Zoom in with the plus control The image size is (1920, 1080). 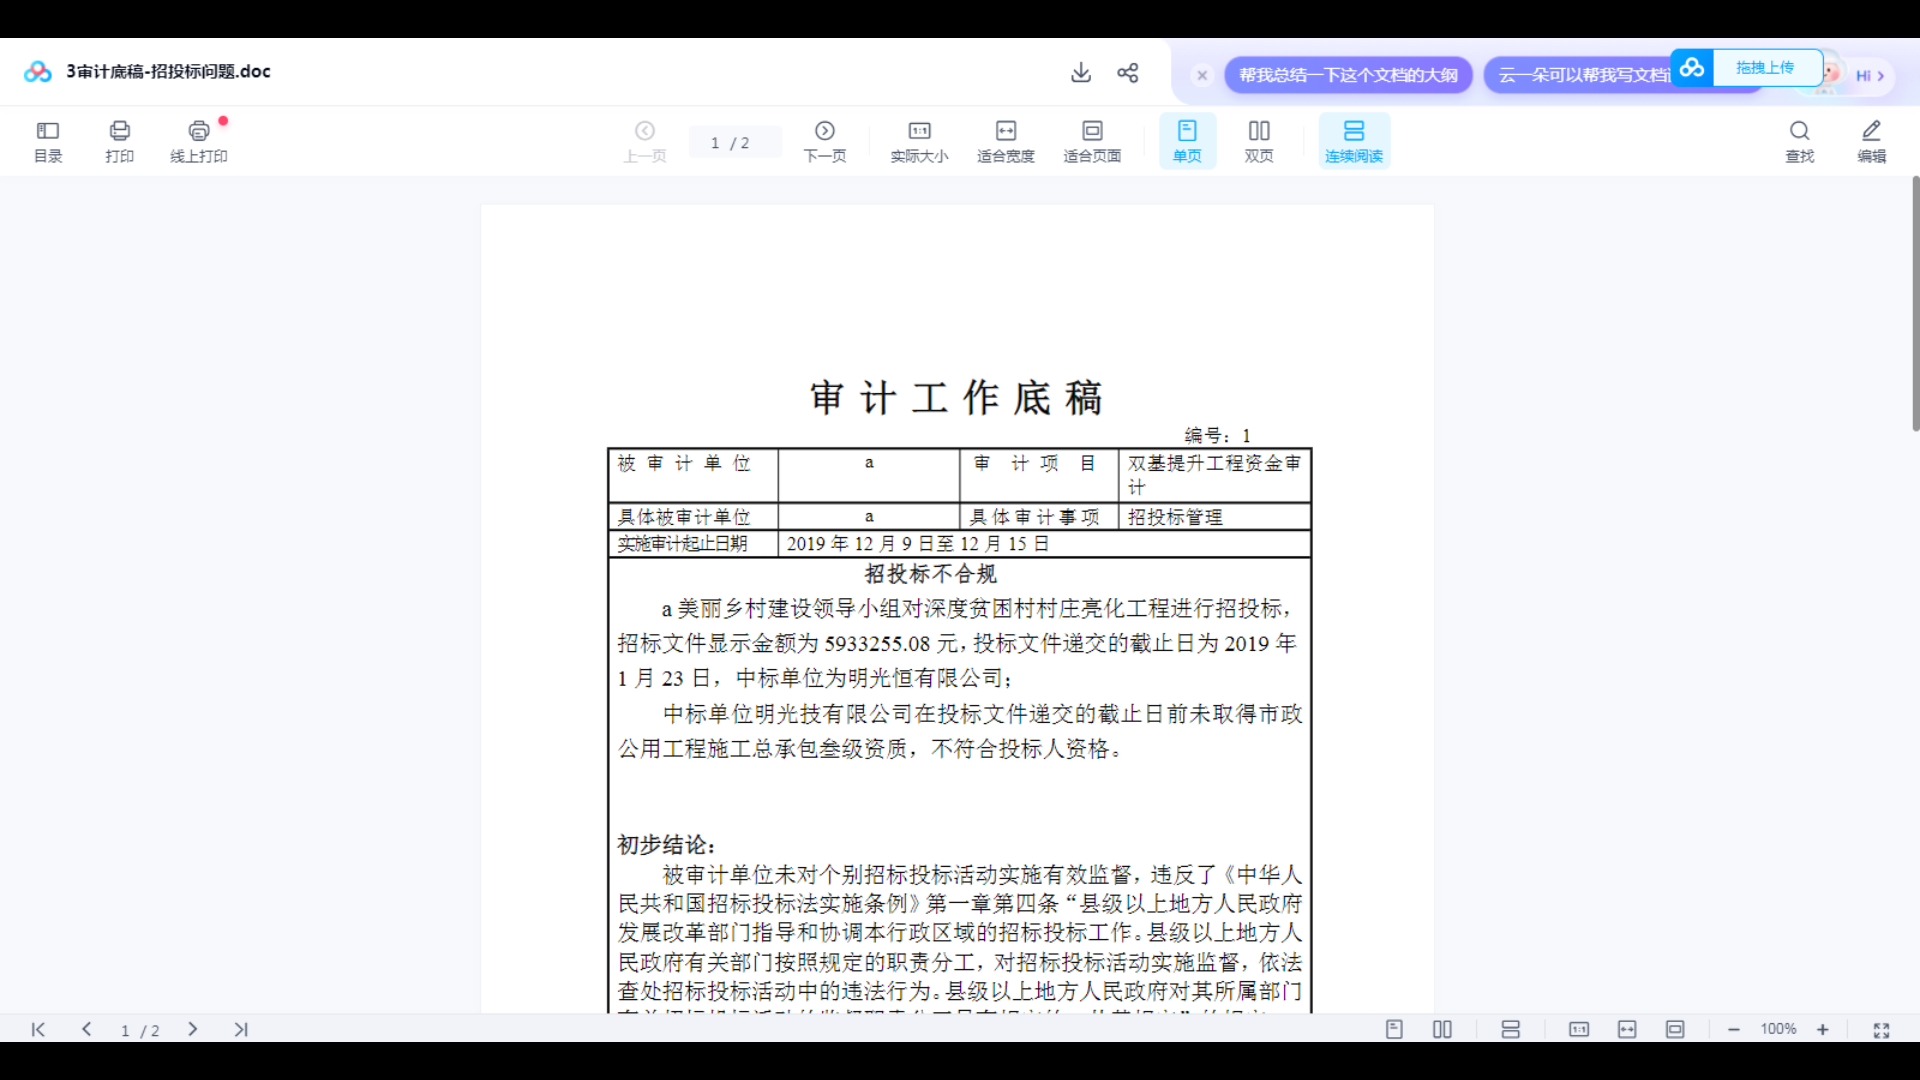pyautogui.click(x=1823, y=1029)
